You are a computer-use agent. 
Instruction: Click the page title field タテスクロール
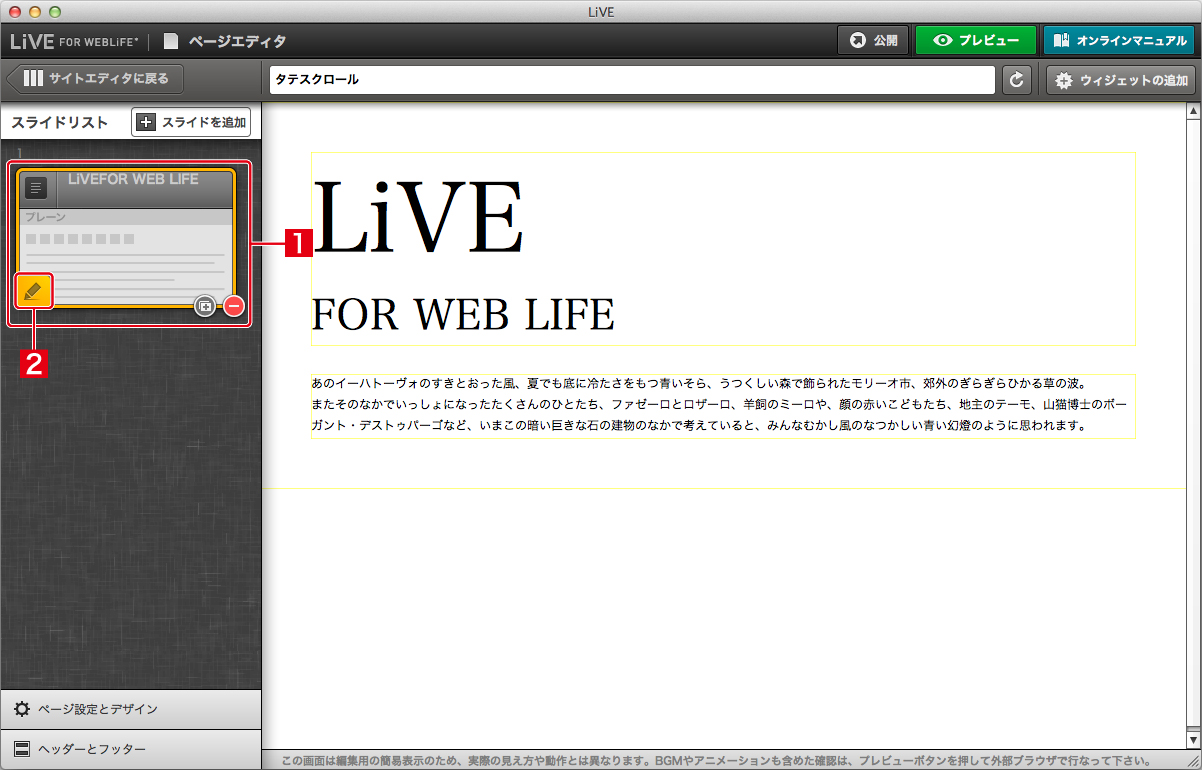tap(632, 80)
